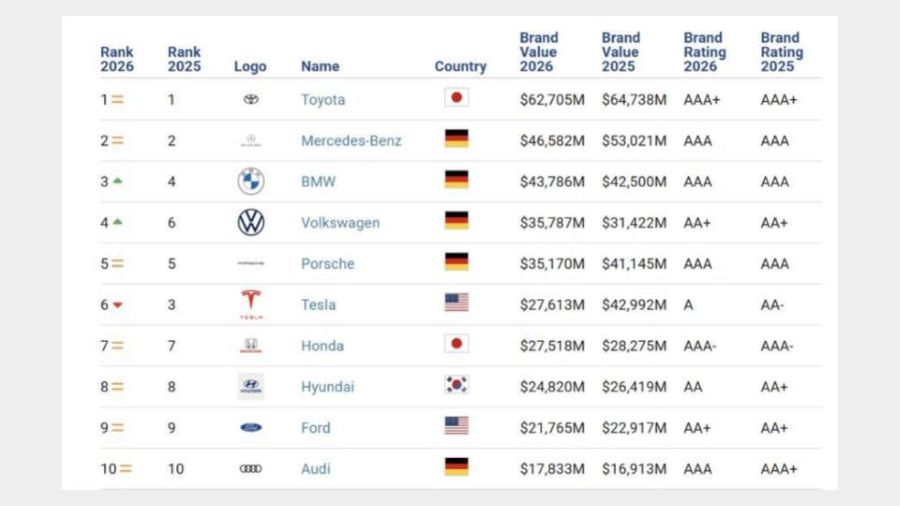The image size is (900, 506).
Task: Click the green up arrow beside BMW rank
Action: click(x=118, y=181)
